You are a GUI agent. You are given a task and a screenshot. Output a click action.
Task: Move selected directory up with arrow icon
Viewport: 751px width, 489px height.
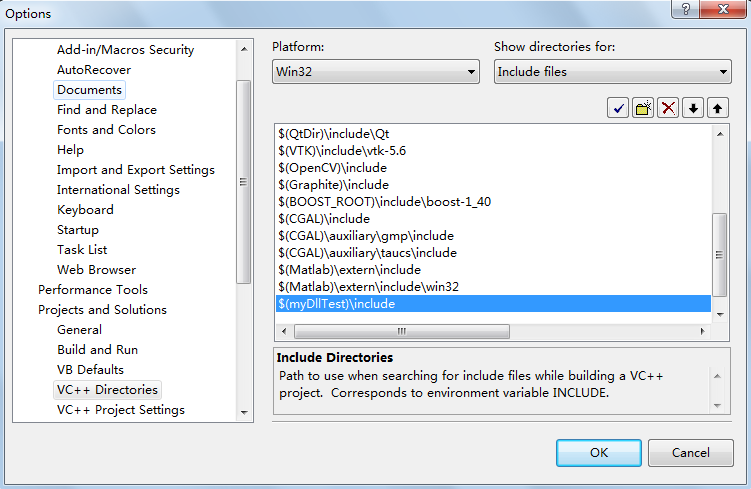click(x=717, y=108)
